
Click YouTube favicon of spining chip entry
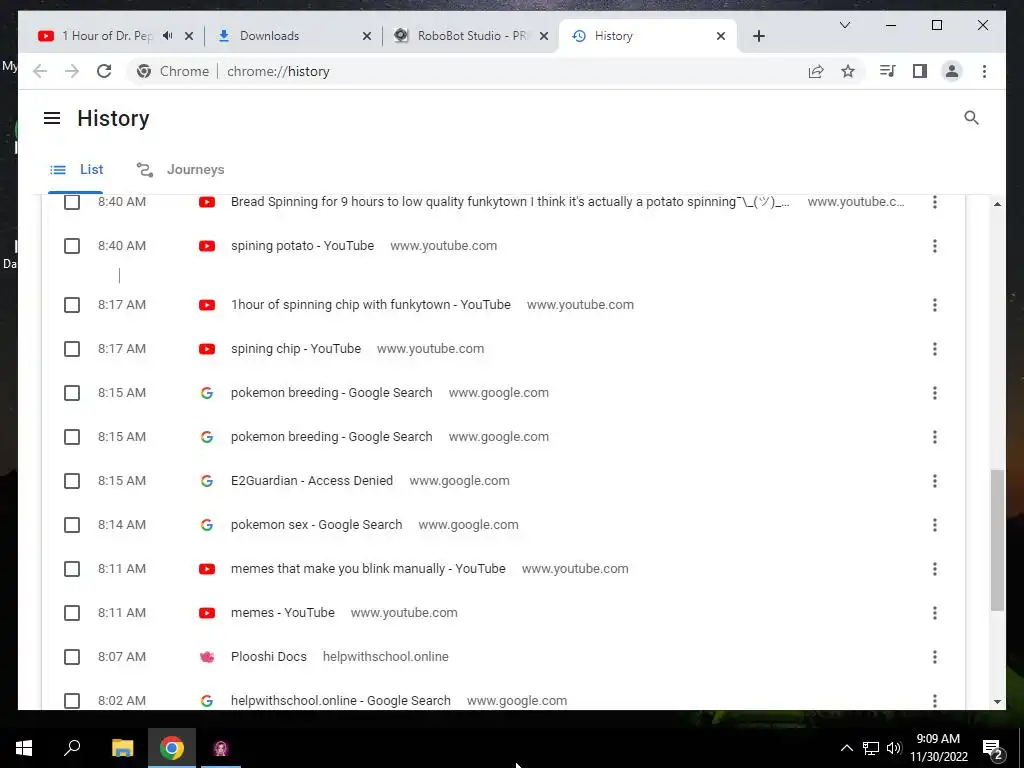pos(207,349)
